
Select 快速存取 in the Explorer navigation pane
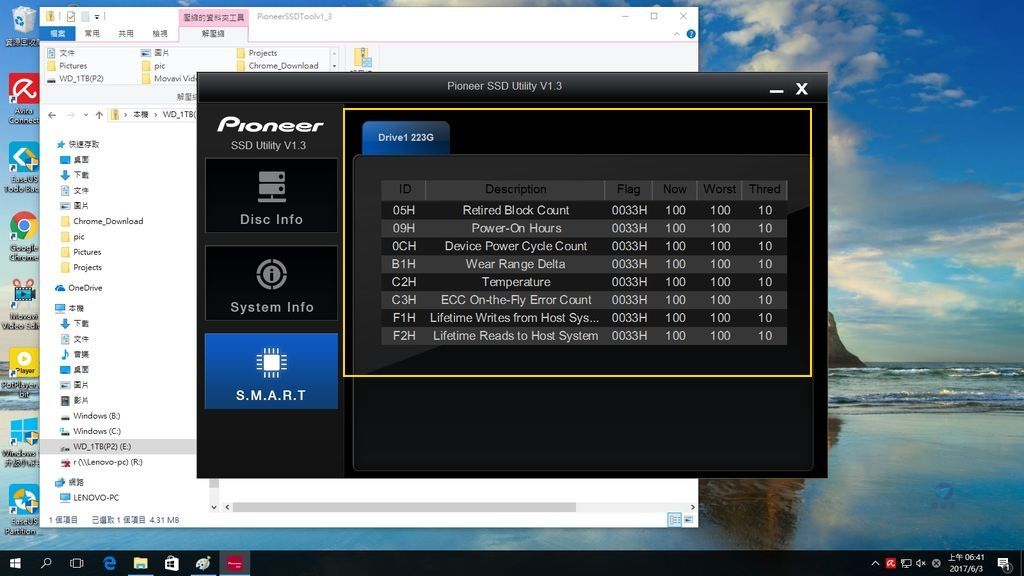click(84, 144)
